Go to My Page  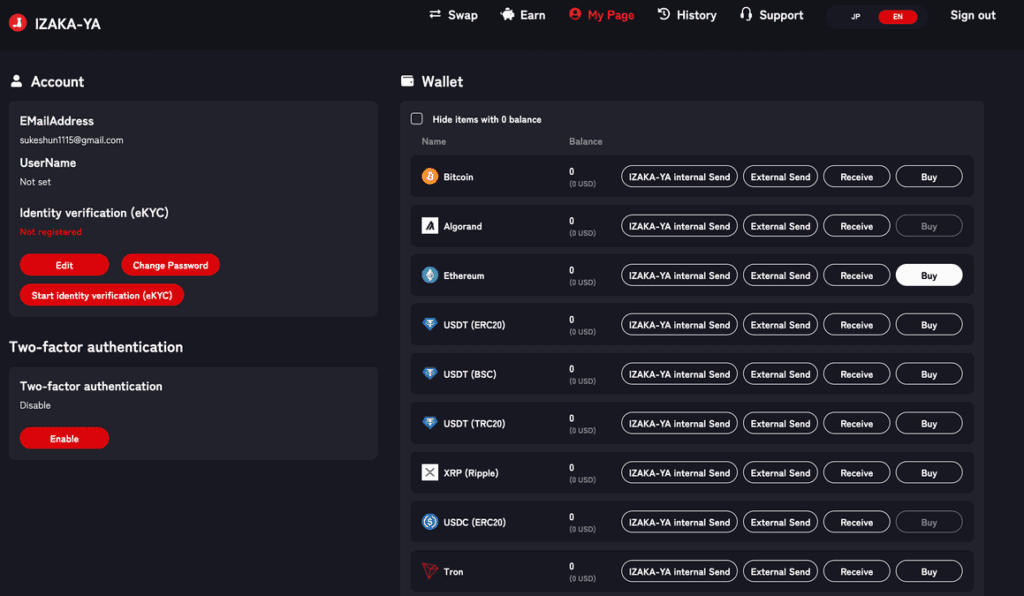pos(601,14)
